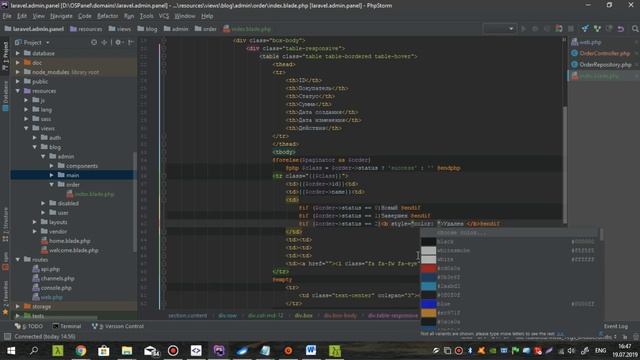Collapse the resources folder
The image size is (640, 360).
(18, 91)
